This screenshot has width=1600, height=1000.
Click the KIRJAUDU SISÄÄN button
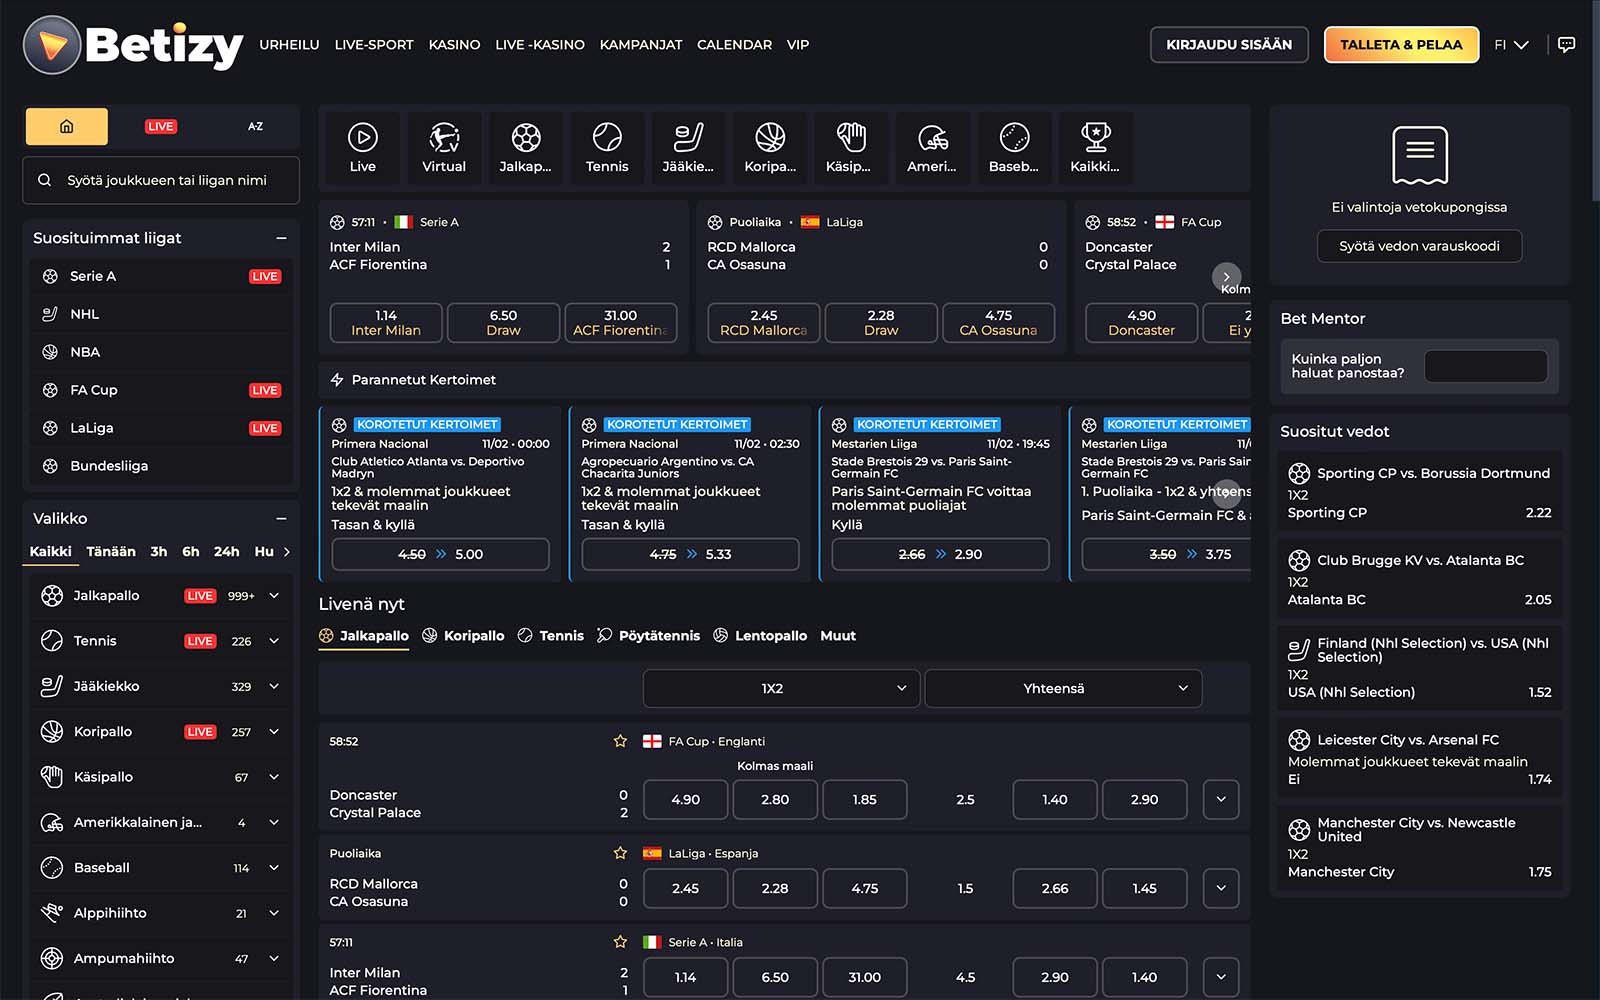tap(1228, 45)
